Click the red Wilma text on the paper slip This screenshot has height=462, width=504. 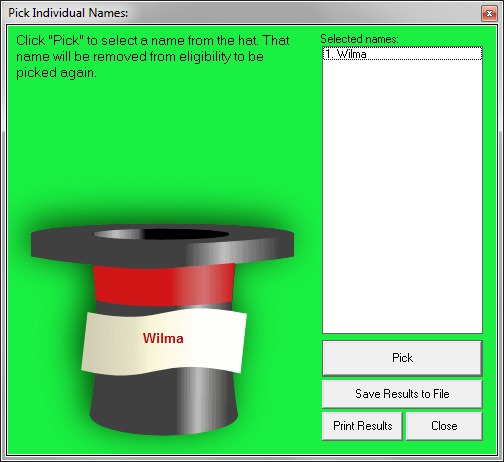tap(163, 338)
